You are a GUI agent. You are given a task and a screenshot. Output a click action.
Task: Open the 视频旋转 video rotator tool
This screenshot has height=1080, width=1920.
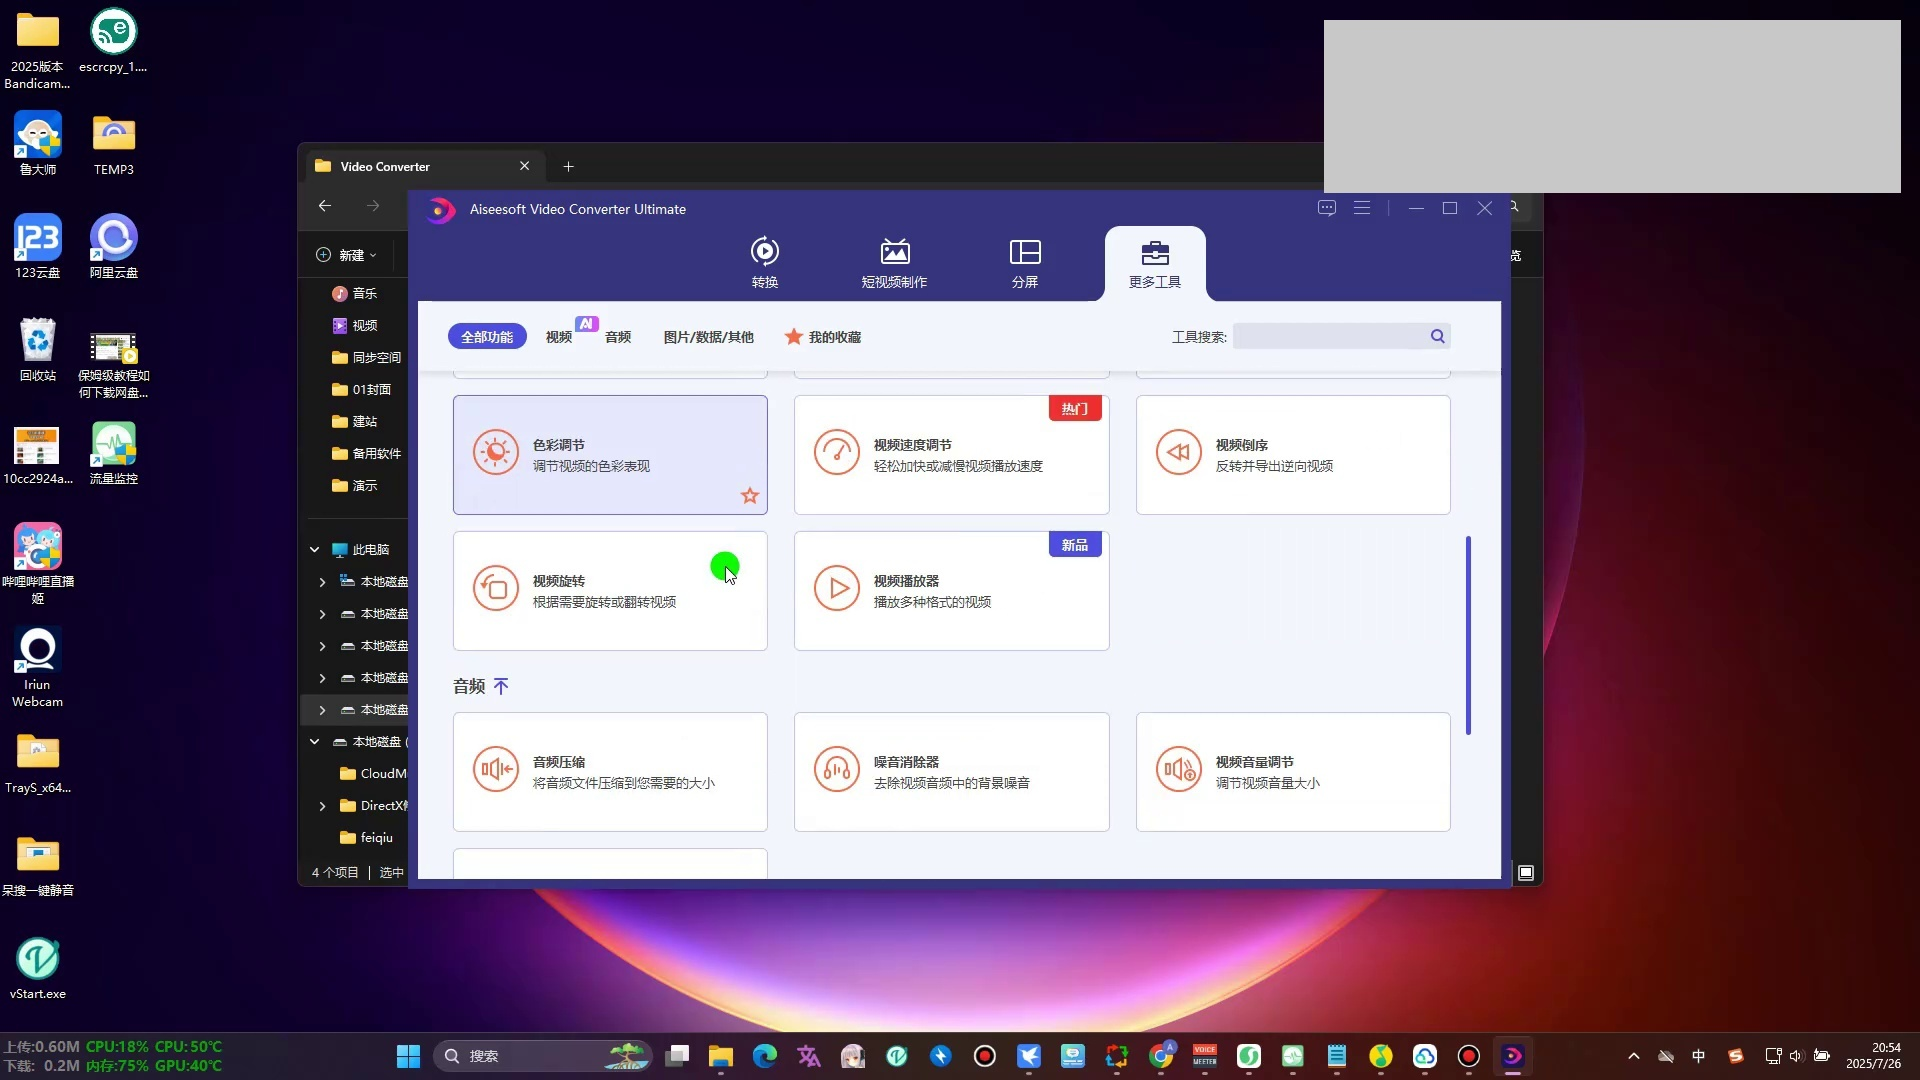pyautogui.click(x=609, y=591)
